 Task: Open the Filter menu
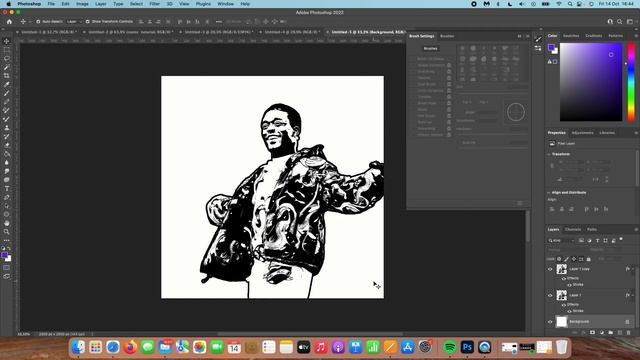pyautogui.click(x=154, y=4)
